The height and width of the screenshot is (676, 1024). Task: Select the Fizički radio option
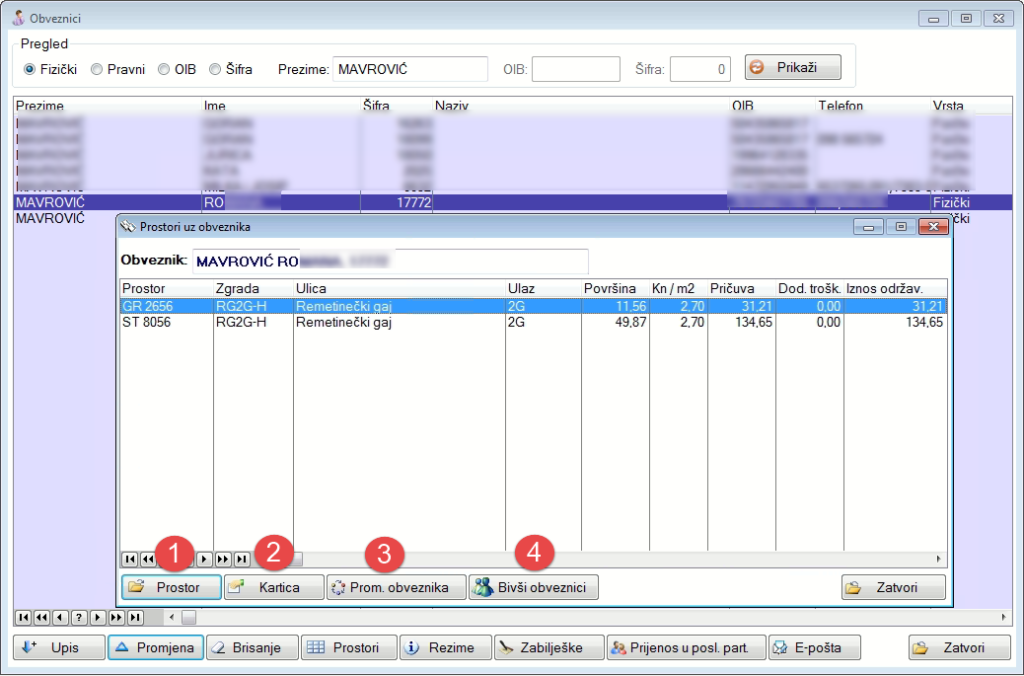coord(30,70)
